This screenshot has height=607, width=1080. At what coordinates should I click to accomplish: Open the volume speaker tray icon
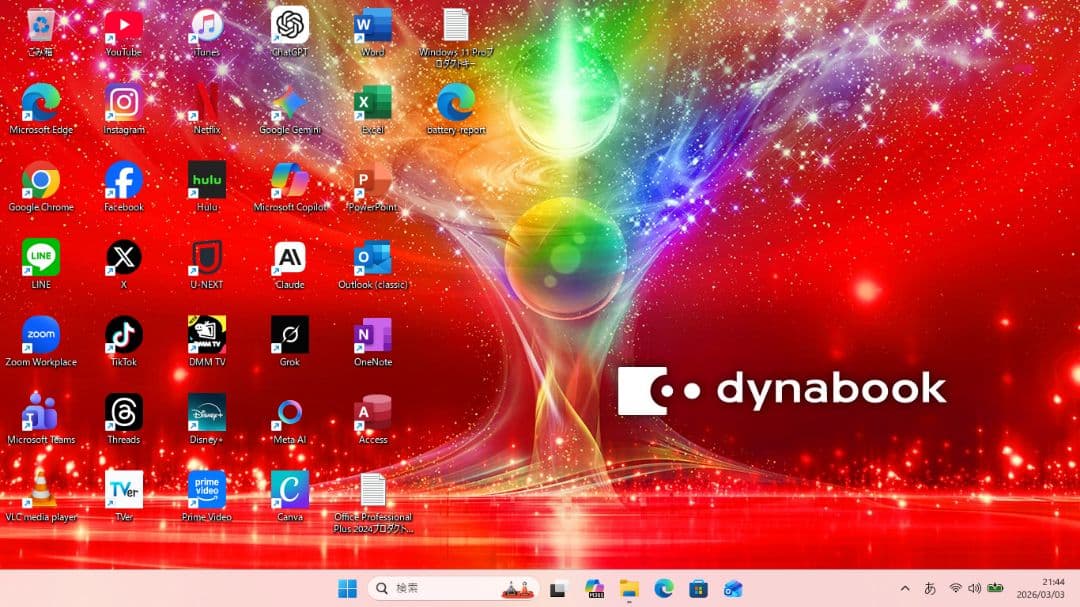[x=975, y=588]
